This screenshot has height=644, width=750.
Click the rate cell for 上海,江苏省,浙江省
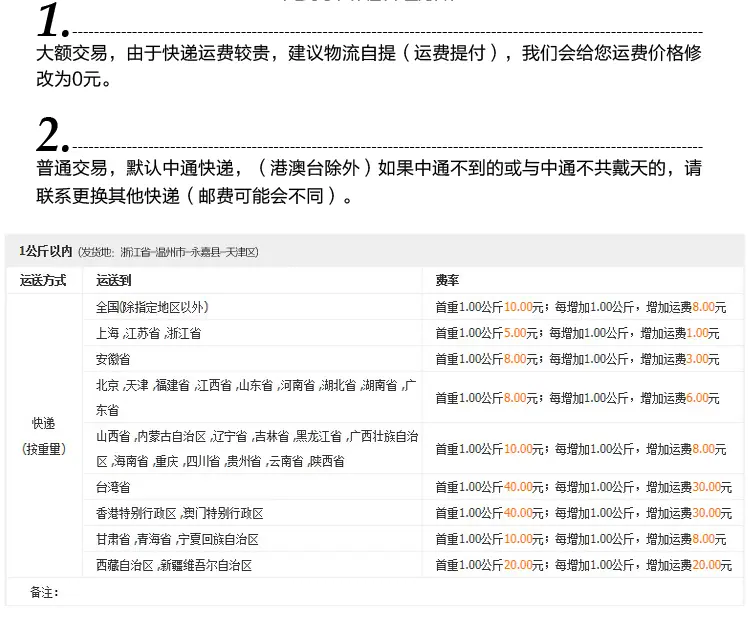pyautogui.click(x=583, y=333)
